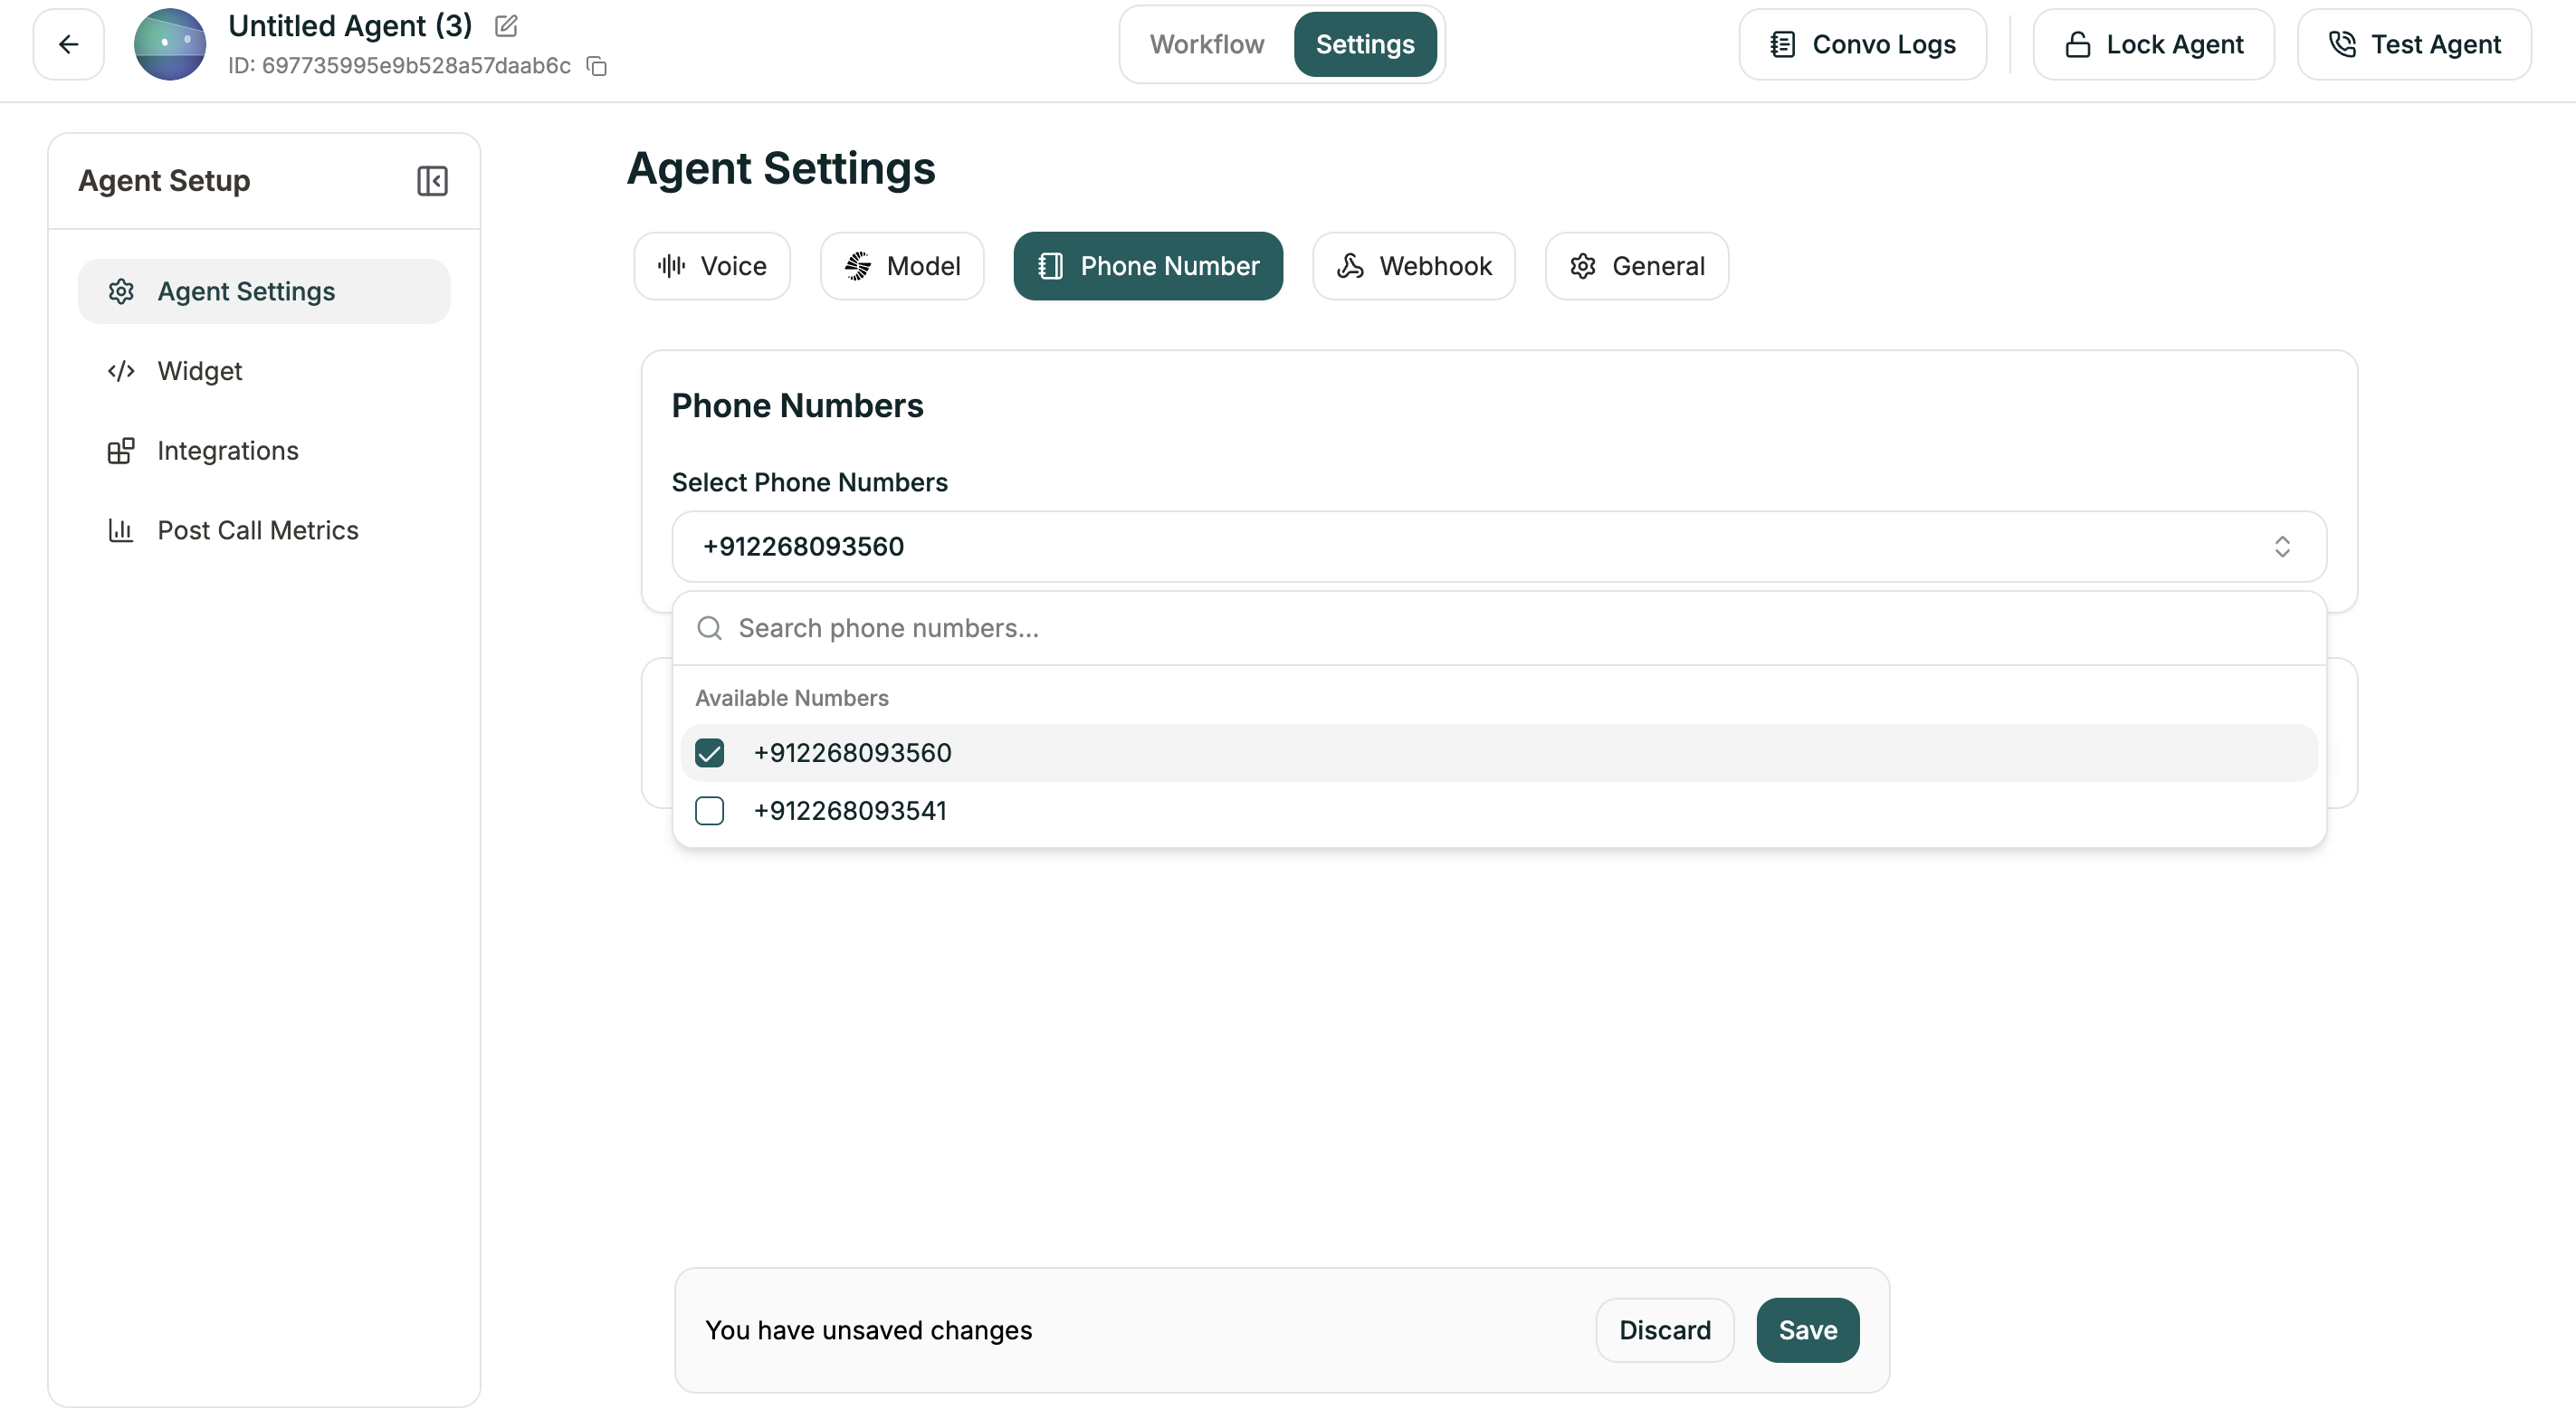Open Post Call Metrics from the sidebar

[x=257, y=530]
